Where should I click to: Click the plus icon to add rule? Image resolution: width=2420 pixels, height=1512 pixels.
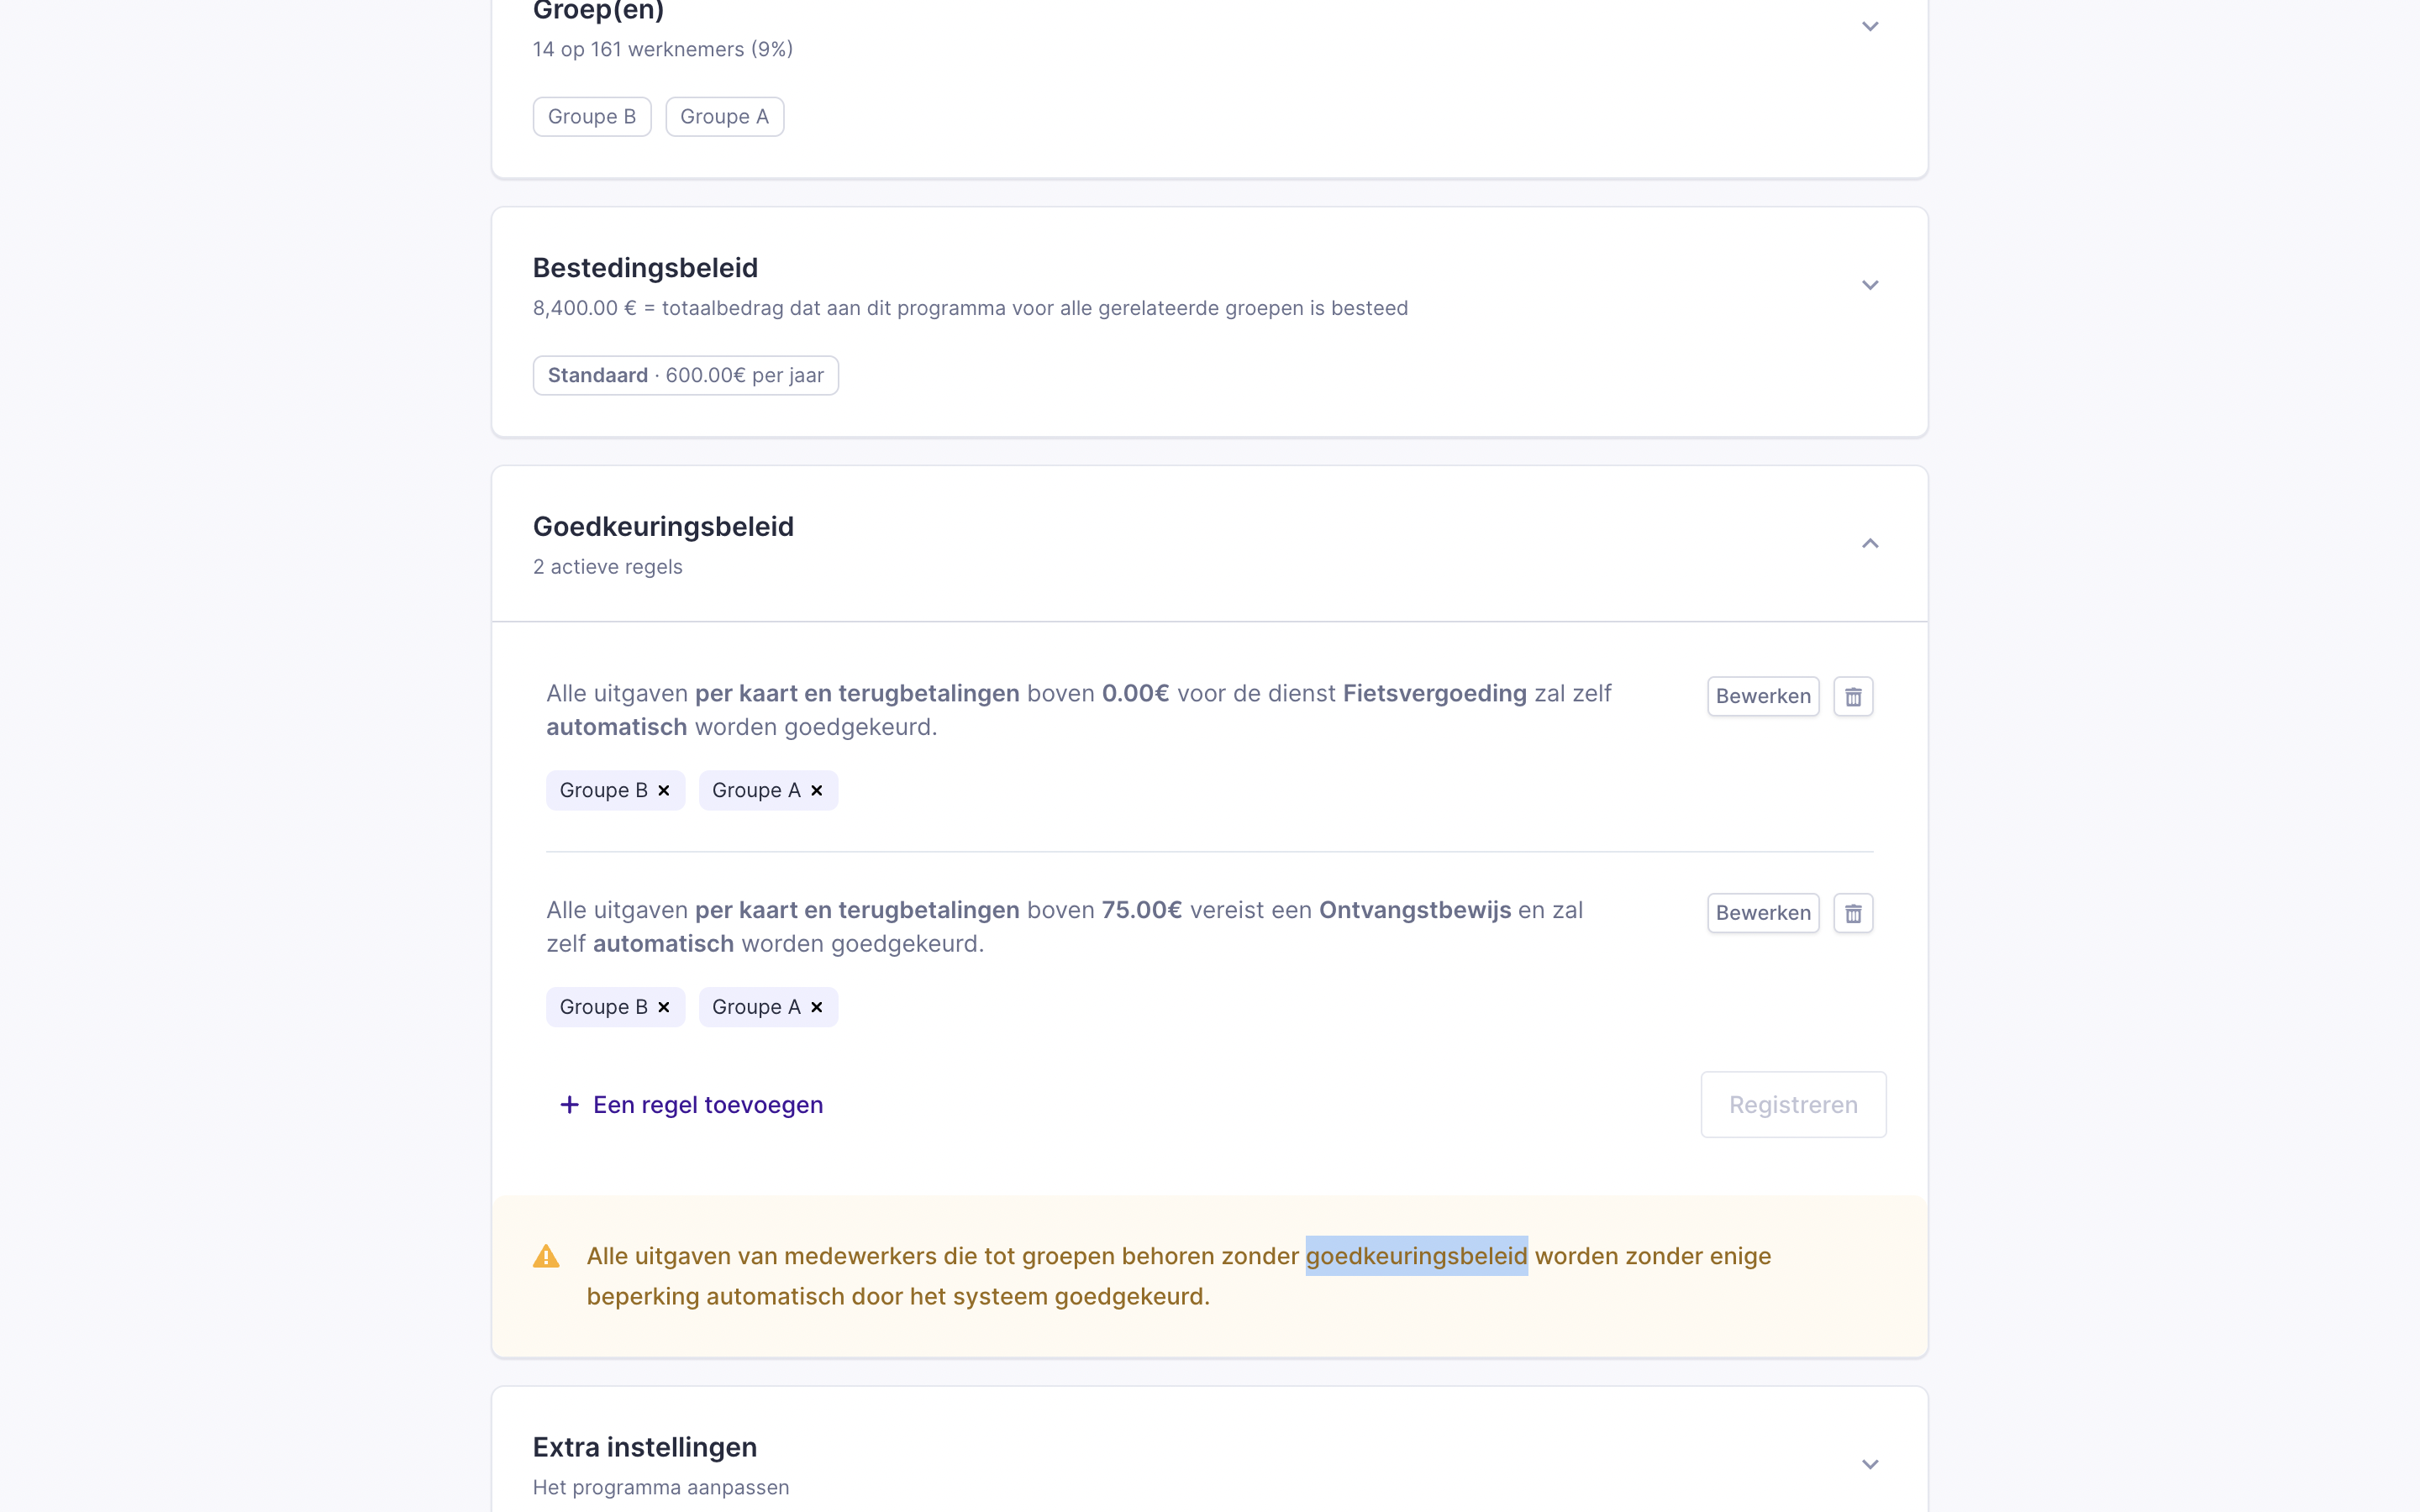pyautogui.click(x=569, y=1105)
